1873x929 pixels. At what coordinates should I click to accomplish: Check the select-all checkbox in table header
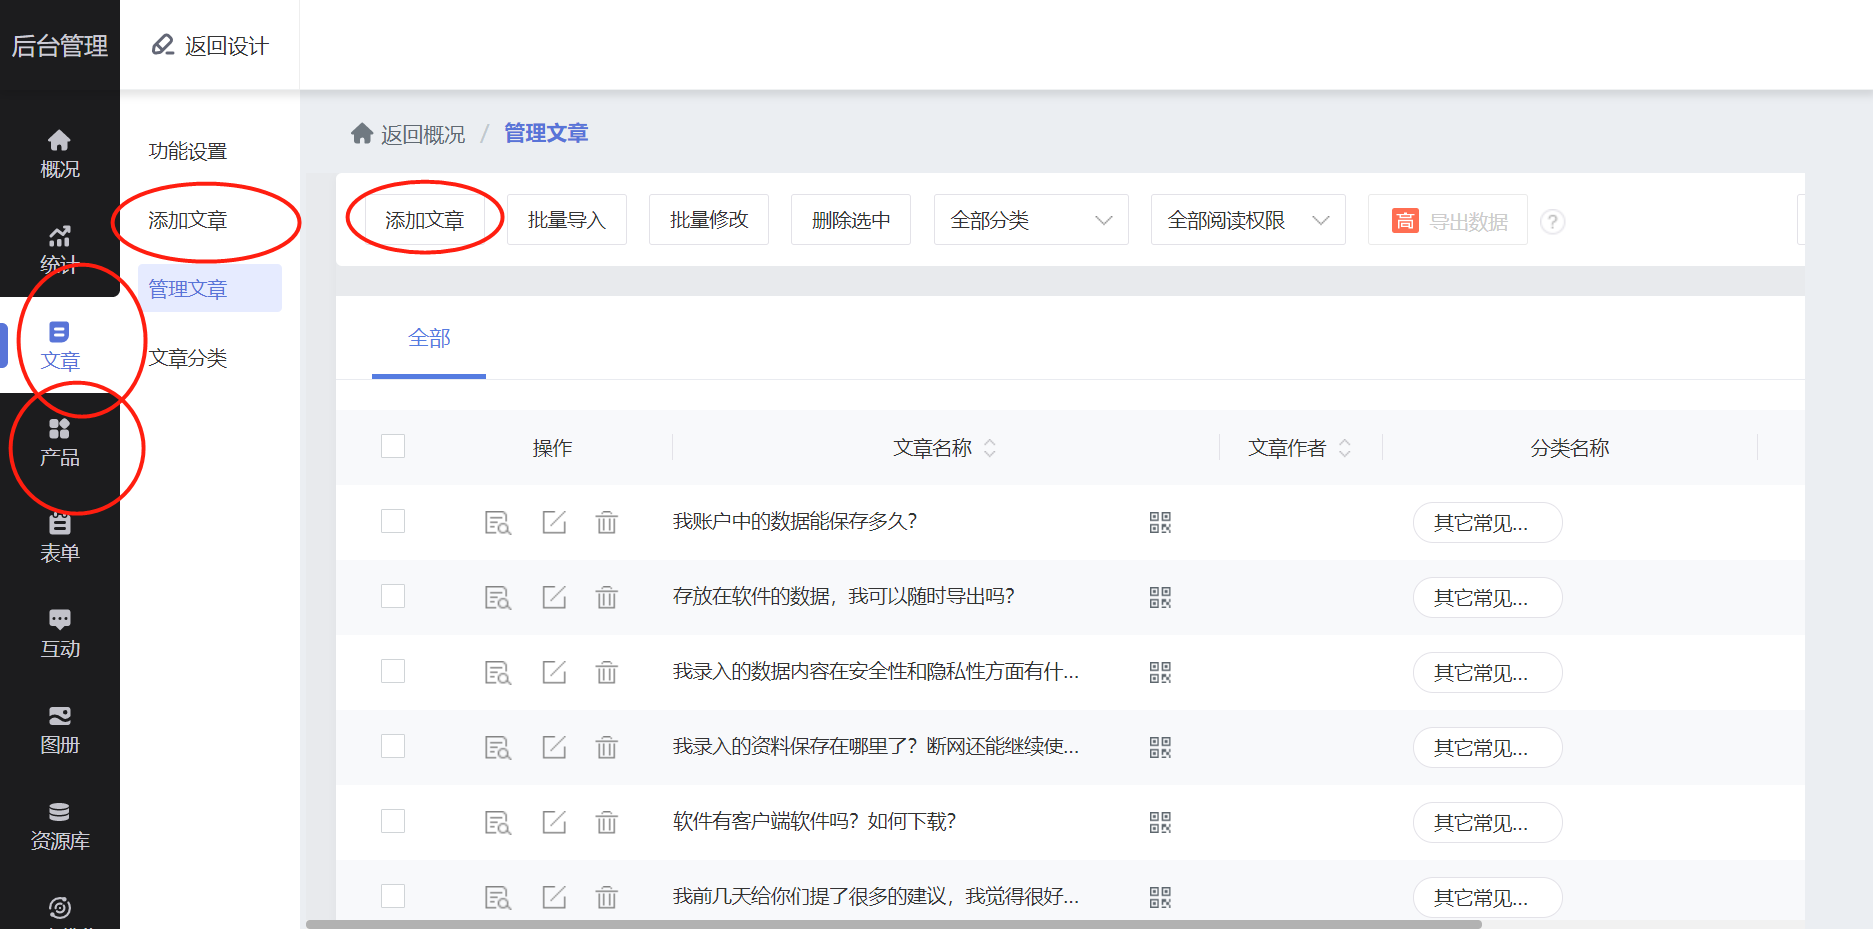coord(392,446)
